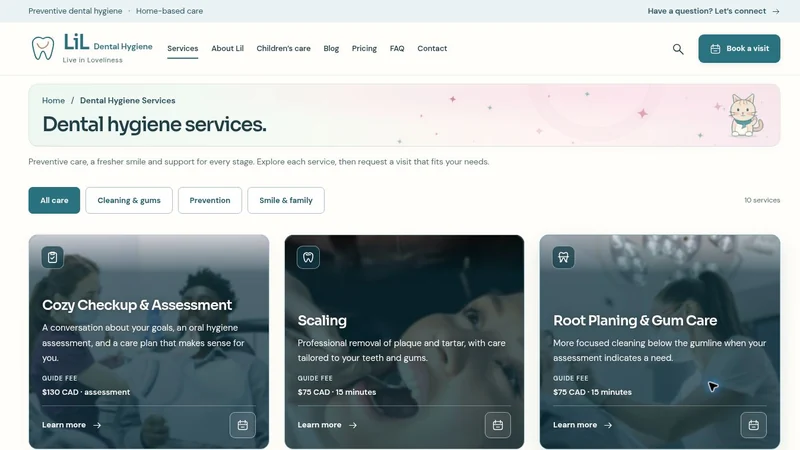This screenshot has width=800, height=450.
Task: Click 'Home-based care' top bar text
Action: click(x=169, y=11)
